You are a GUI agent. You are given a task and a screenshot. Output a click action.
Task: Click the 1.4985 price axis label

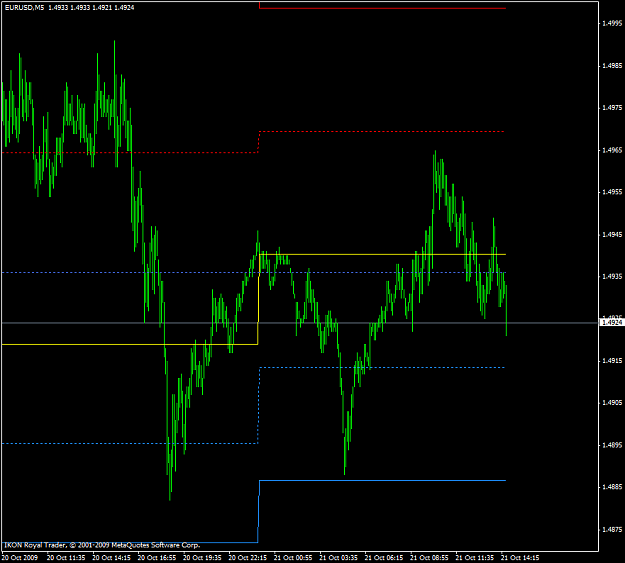pos(612,65)
